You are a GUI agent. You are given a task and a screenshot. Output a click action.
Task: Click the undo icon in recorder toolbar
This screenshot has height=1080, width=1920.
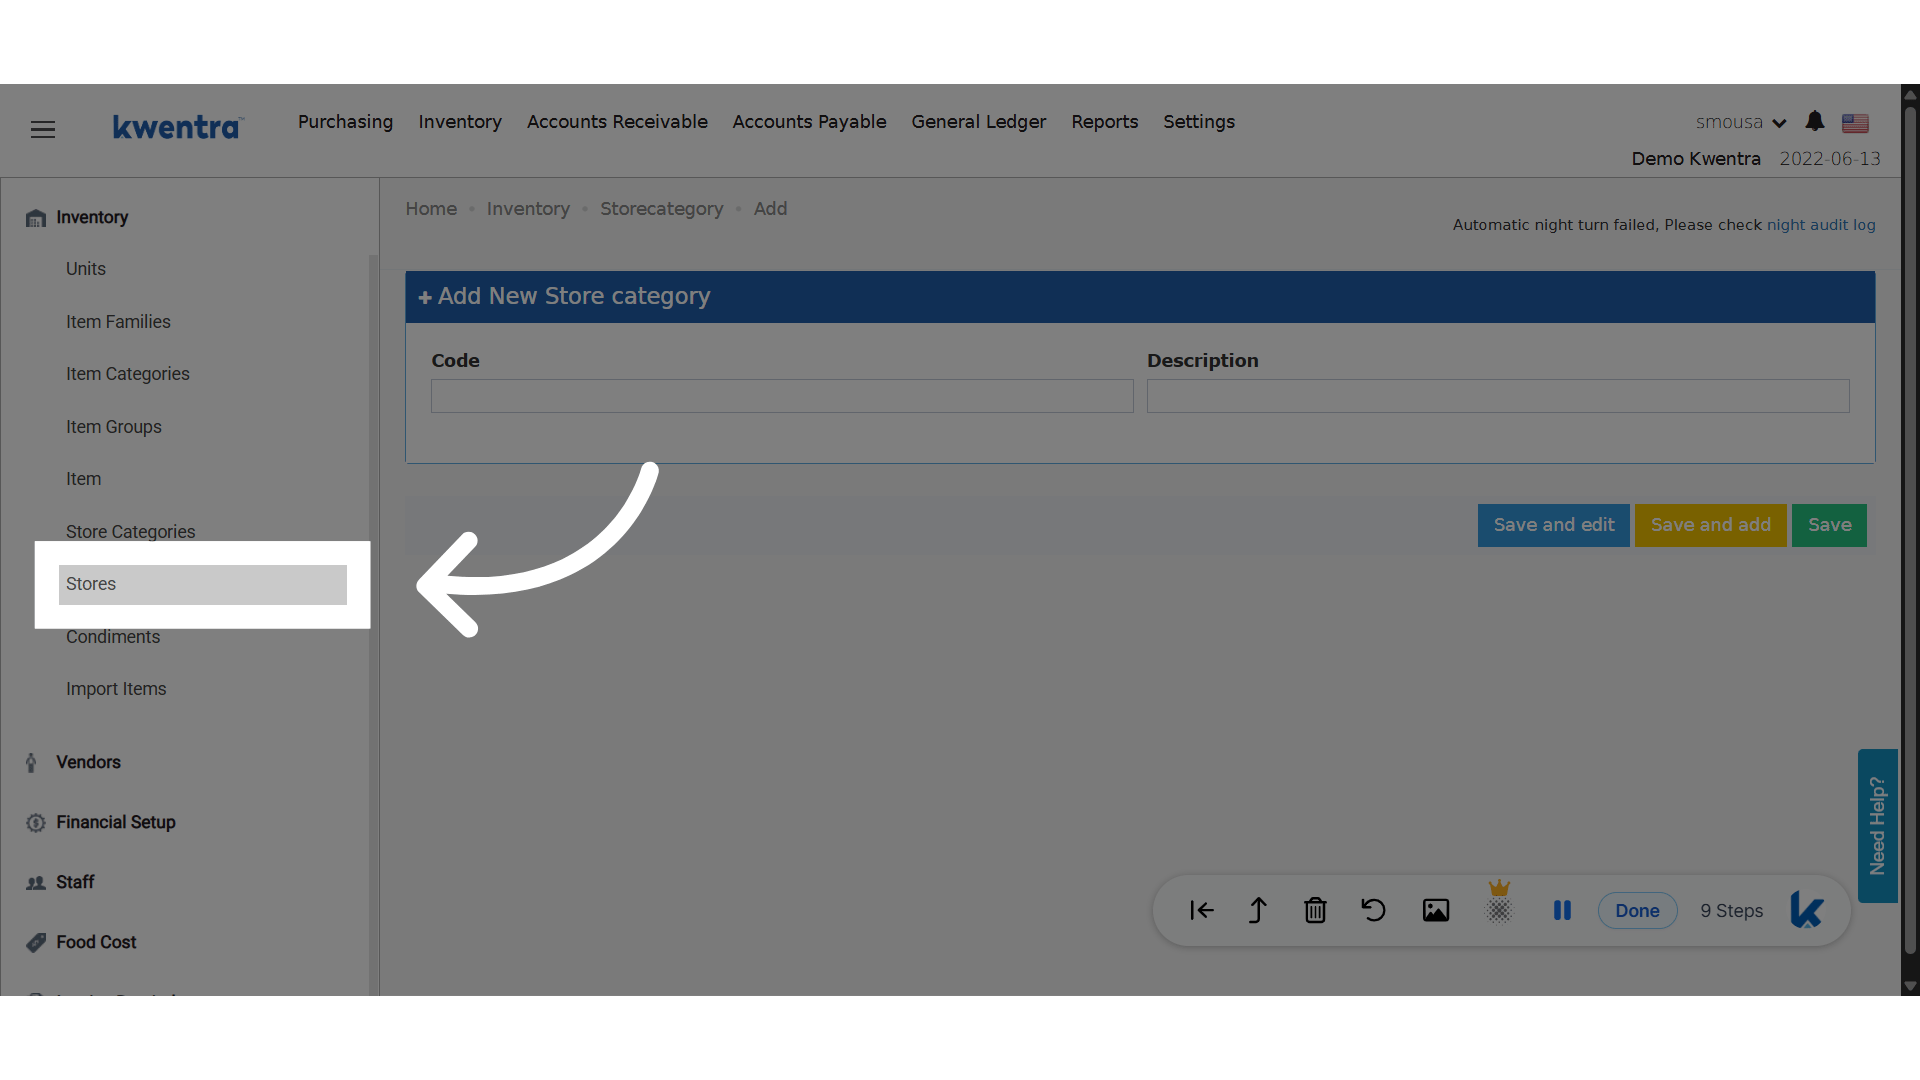[x=1373, y=911]
